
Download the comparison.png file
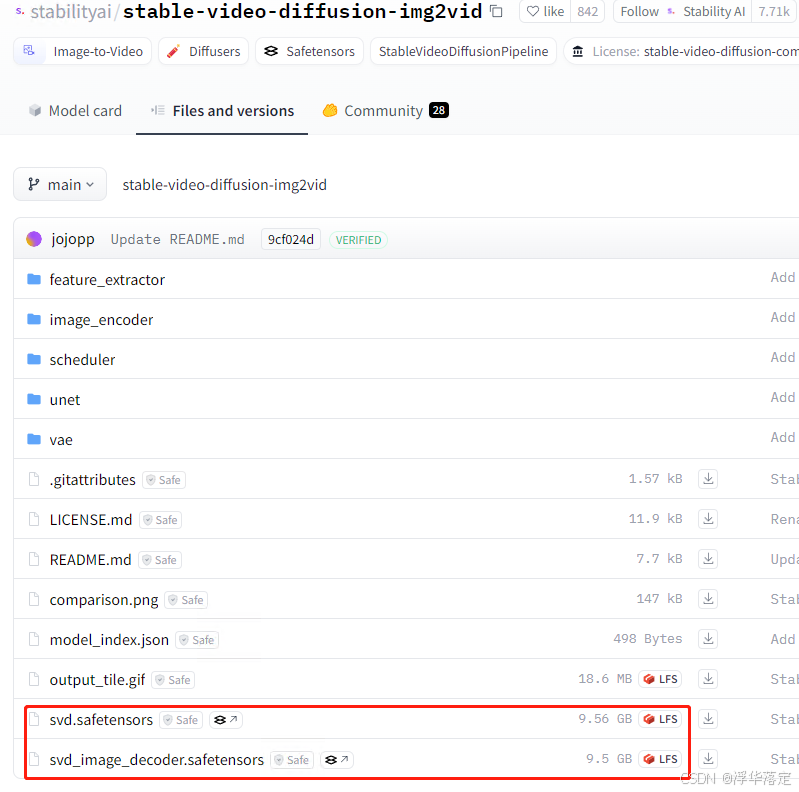(x=708, y=599)
